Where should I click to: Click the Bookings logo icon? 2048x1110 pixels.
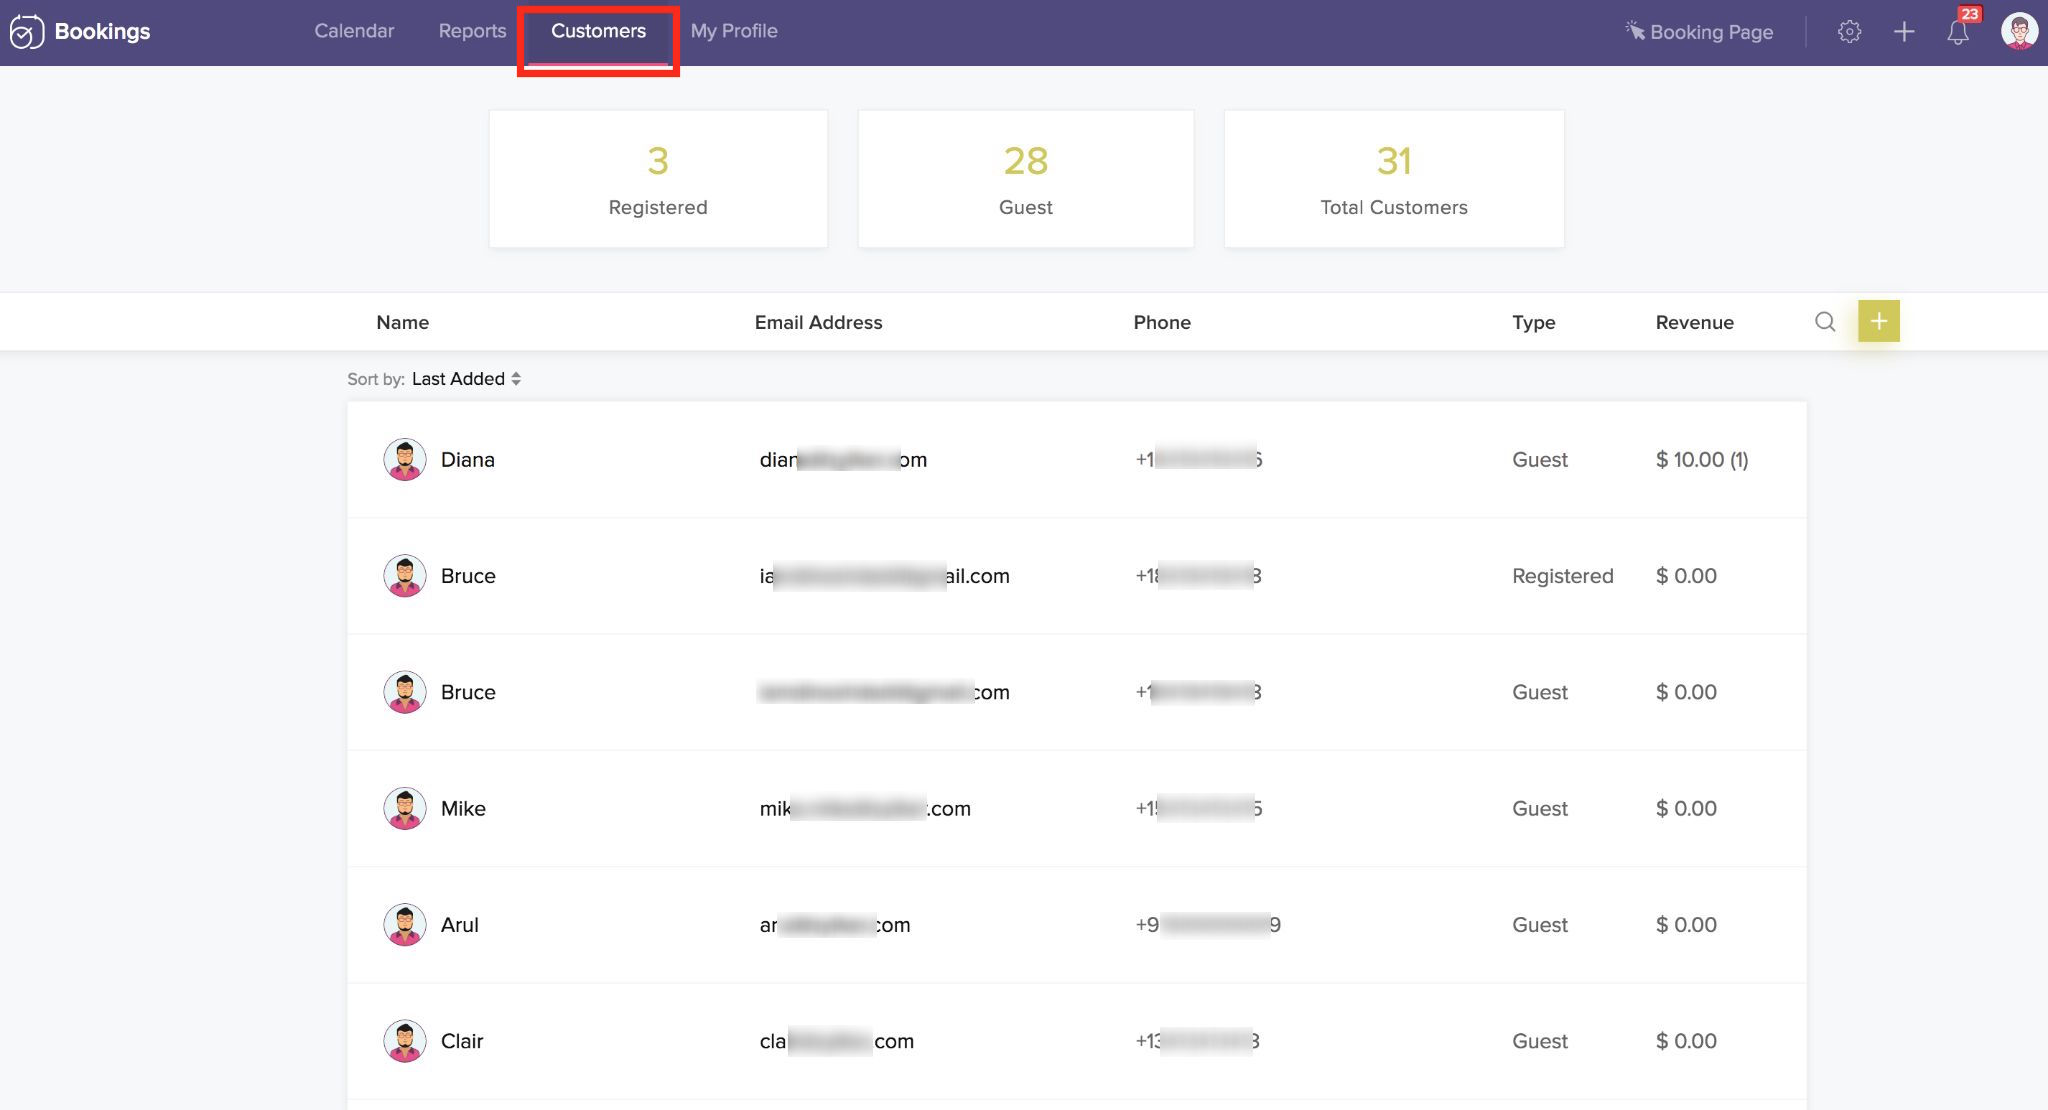[x=27, y=32]
